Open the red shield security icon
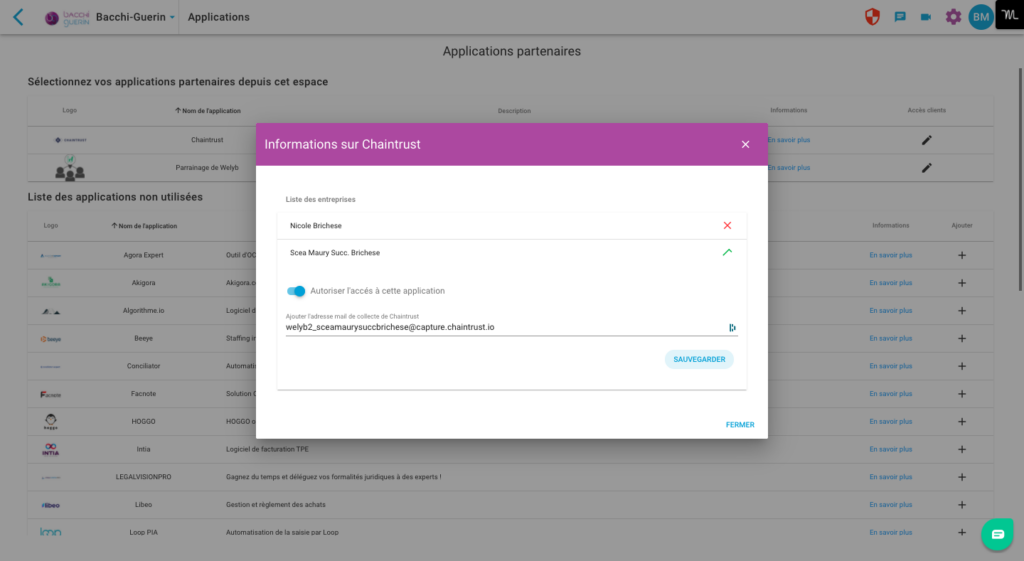The width and height of the screenshot is (1024, 561). tap(872, 17)
